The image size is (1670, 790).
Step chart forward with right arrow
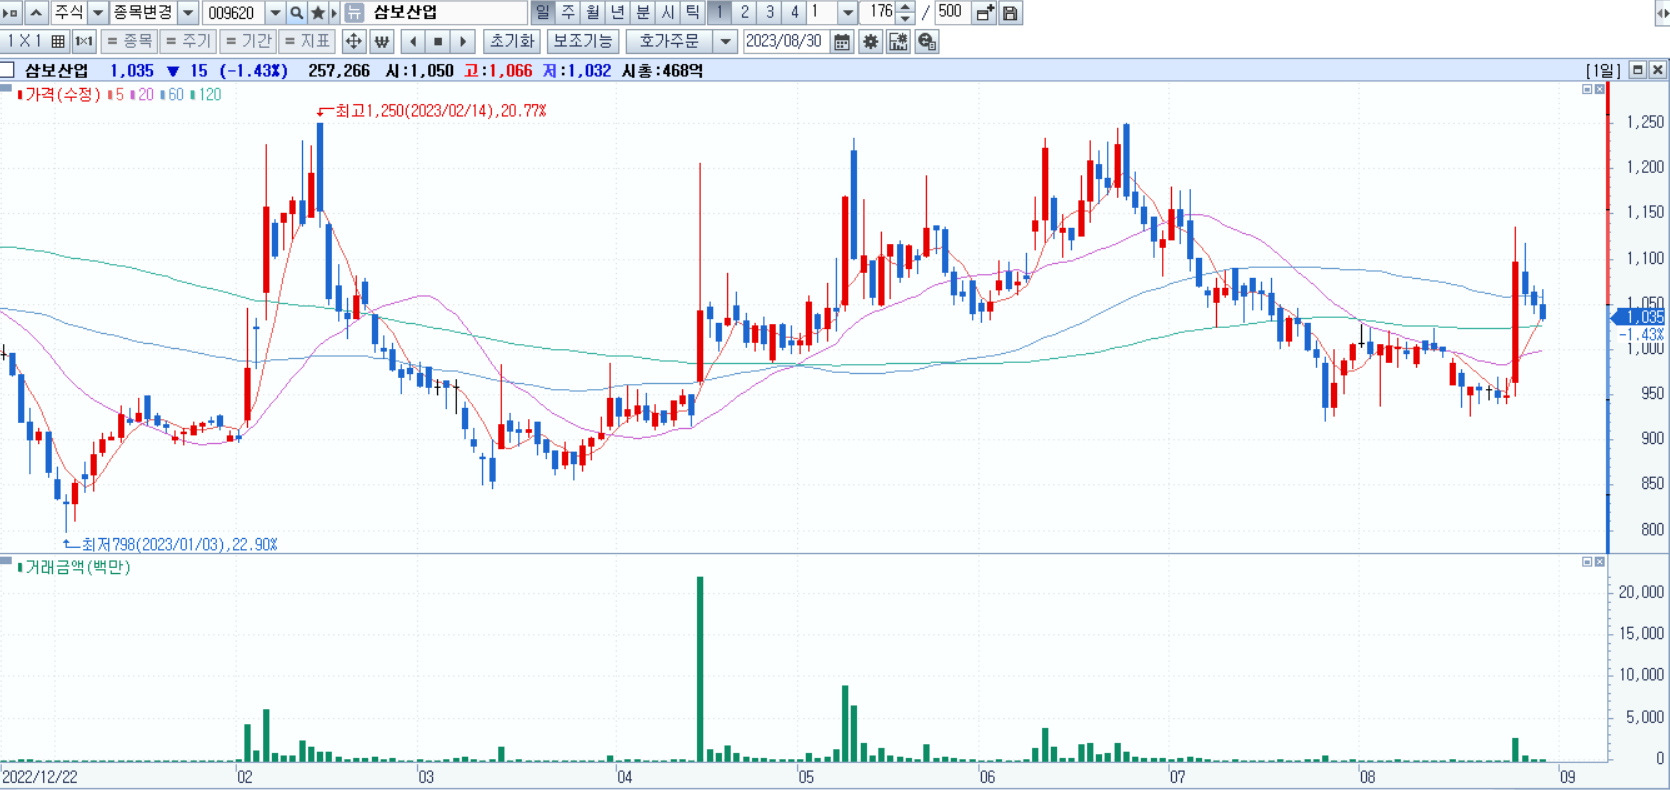pyautogui.click(x=463, y=41)
